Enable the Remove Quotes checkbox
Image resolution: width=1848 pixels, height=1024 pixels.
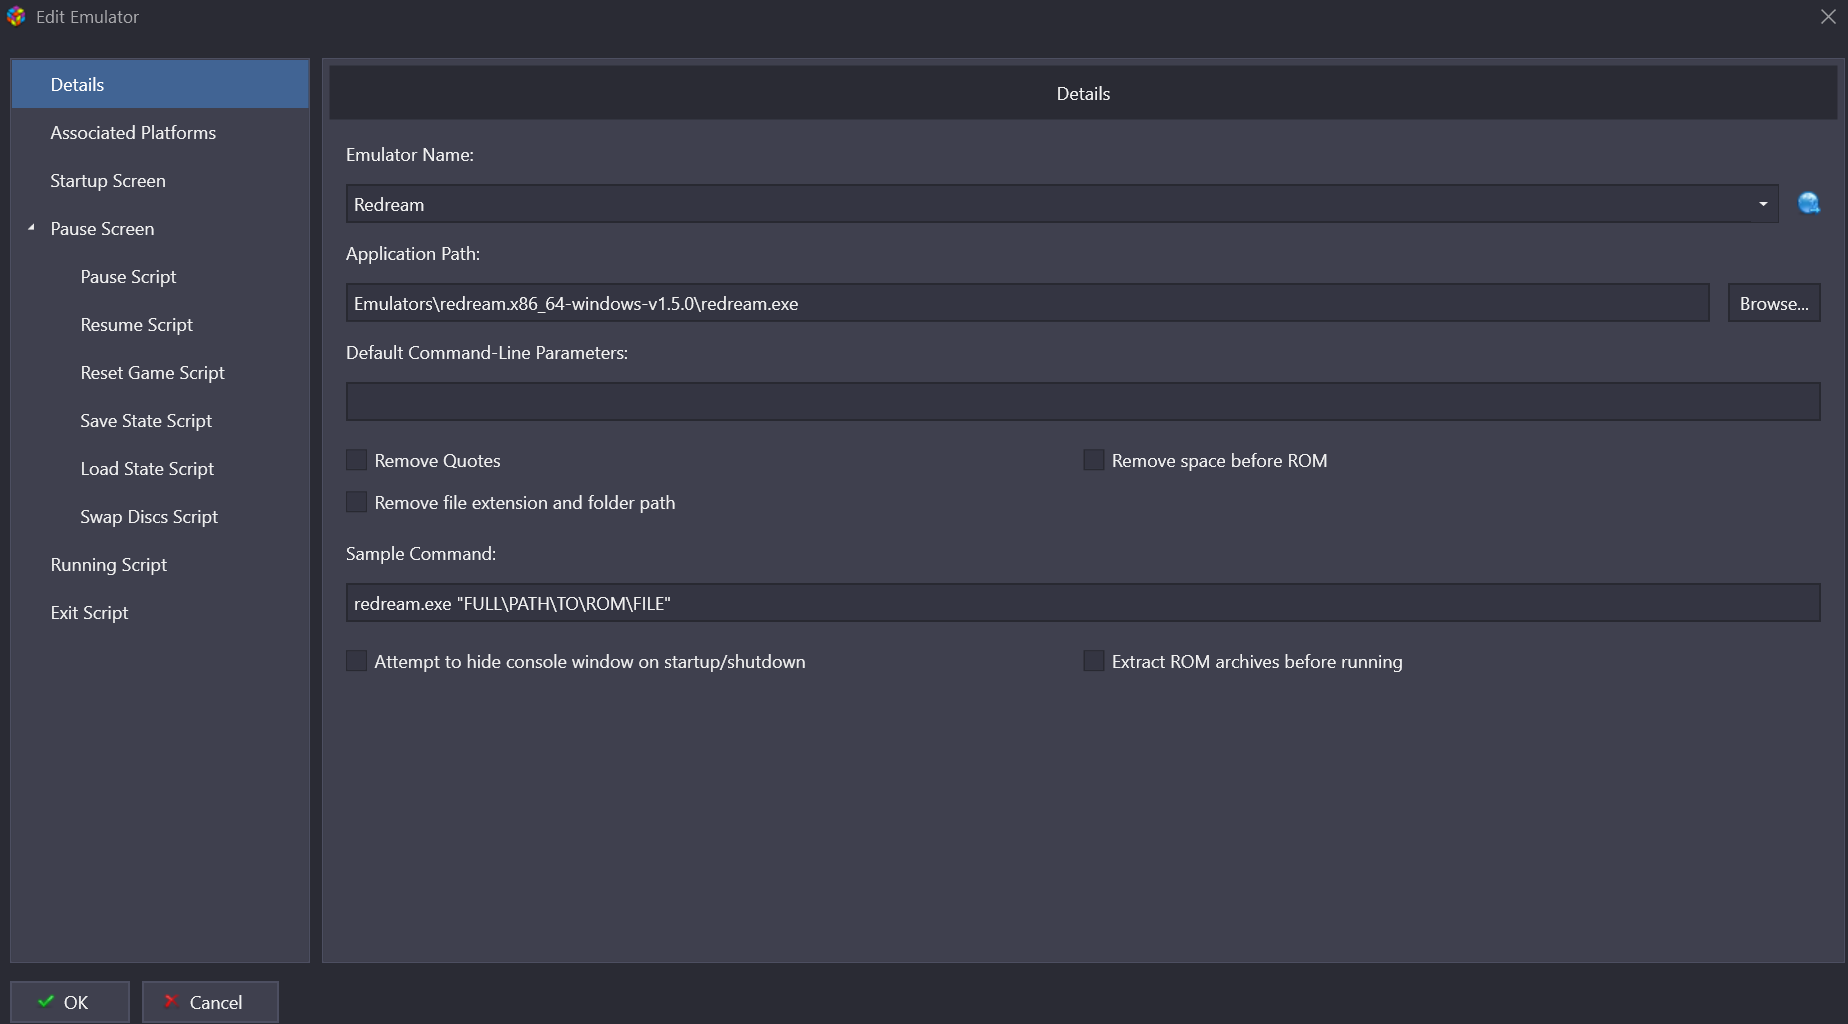click(x=356, y=460)
